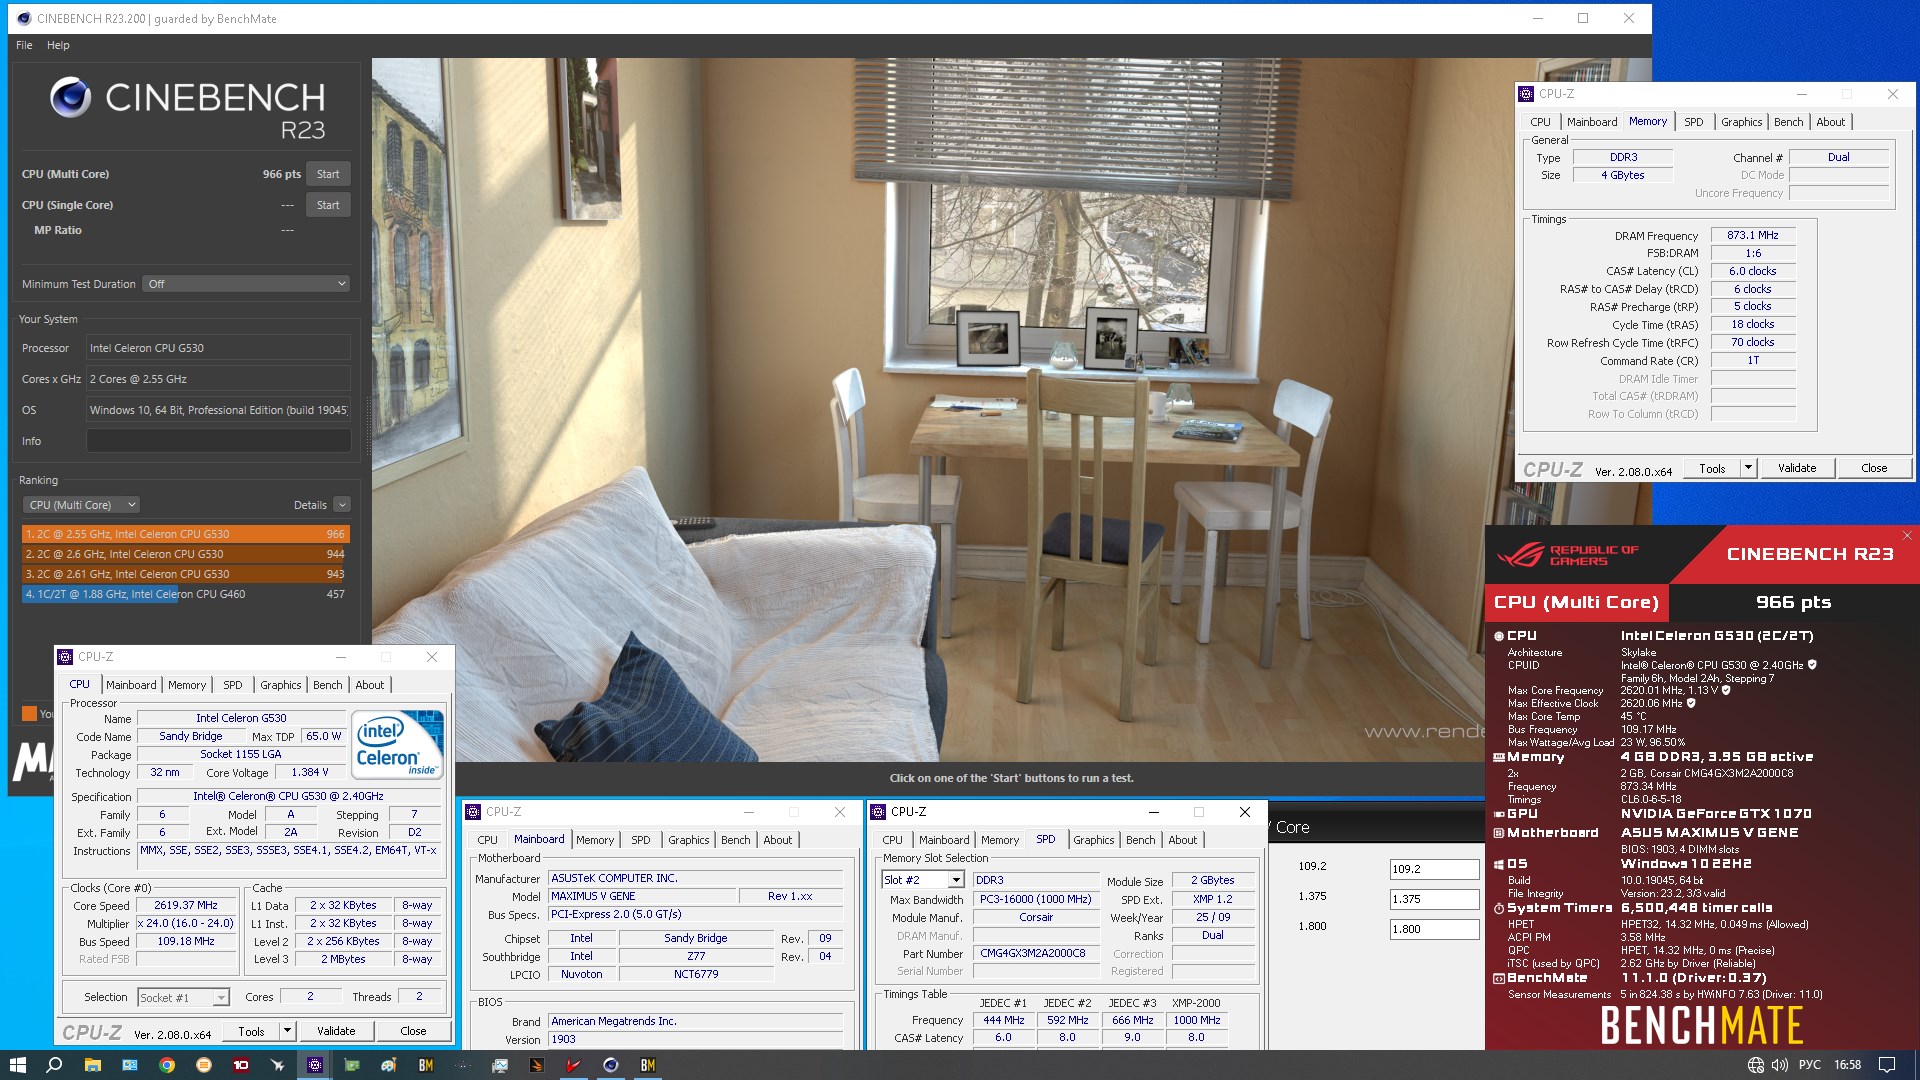1920x1080 pixels.
Task: Open the Cinebench File menu
Action: pos(24,45)
